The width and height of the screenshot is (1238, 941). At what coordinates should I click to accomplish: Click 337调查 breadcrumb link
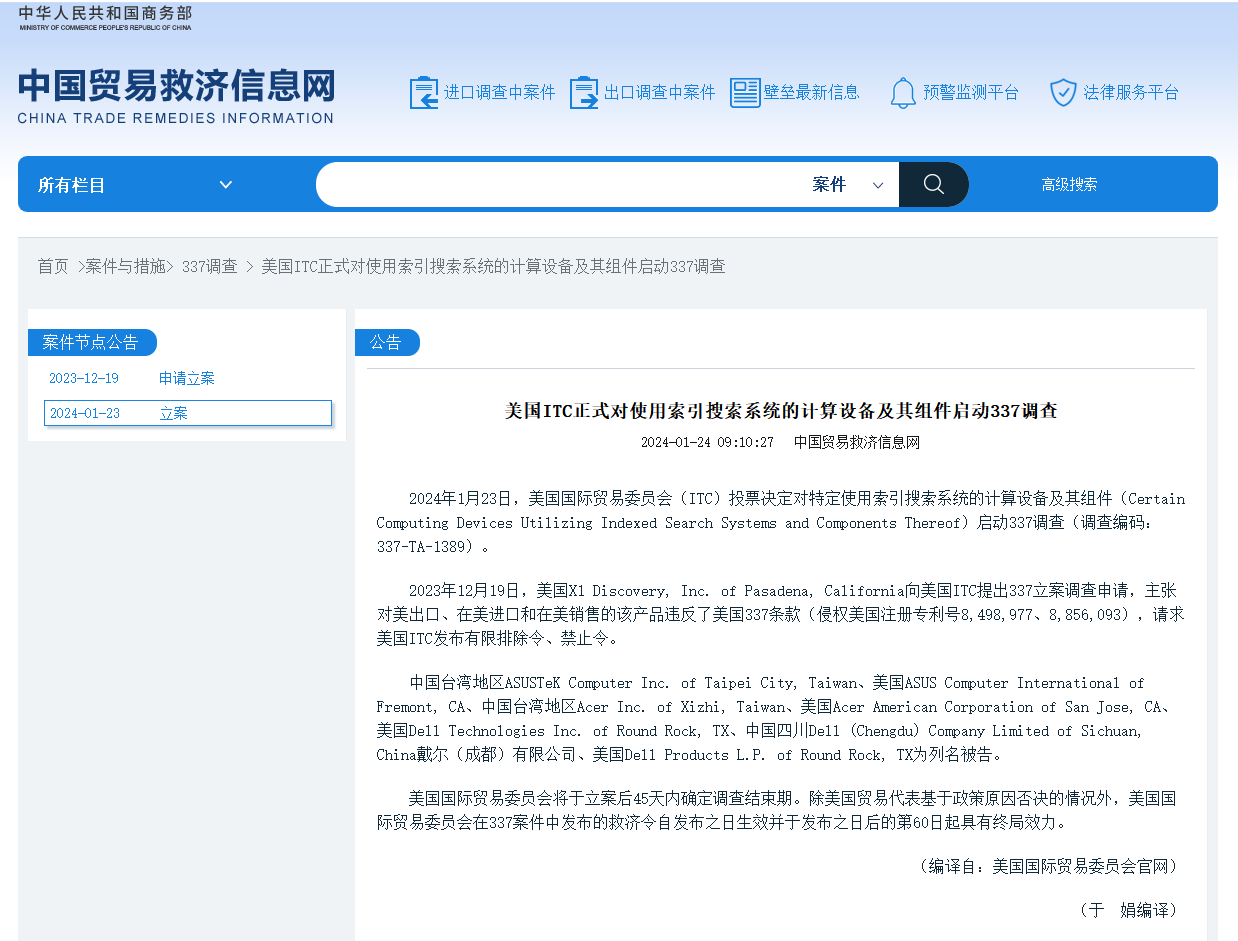(x=210, y=267)
